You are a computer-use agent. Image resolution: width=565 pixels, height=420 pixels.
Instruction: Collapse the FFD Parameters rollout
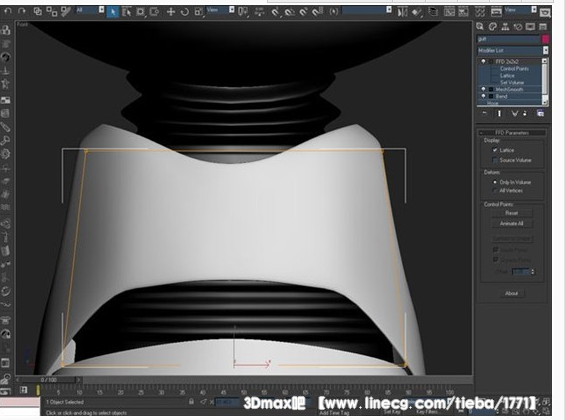click(512, 133)
